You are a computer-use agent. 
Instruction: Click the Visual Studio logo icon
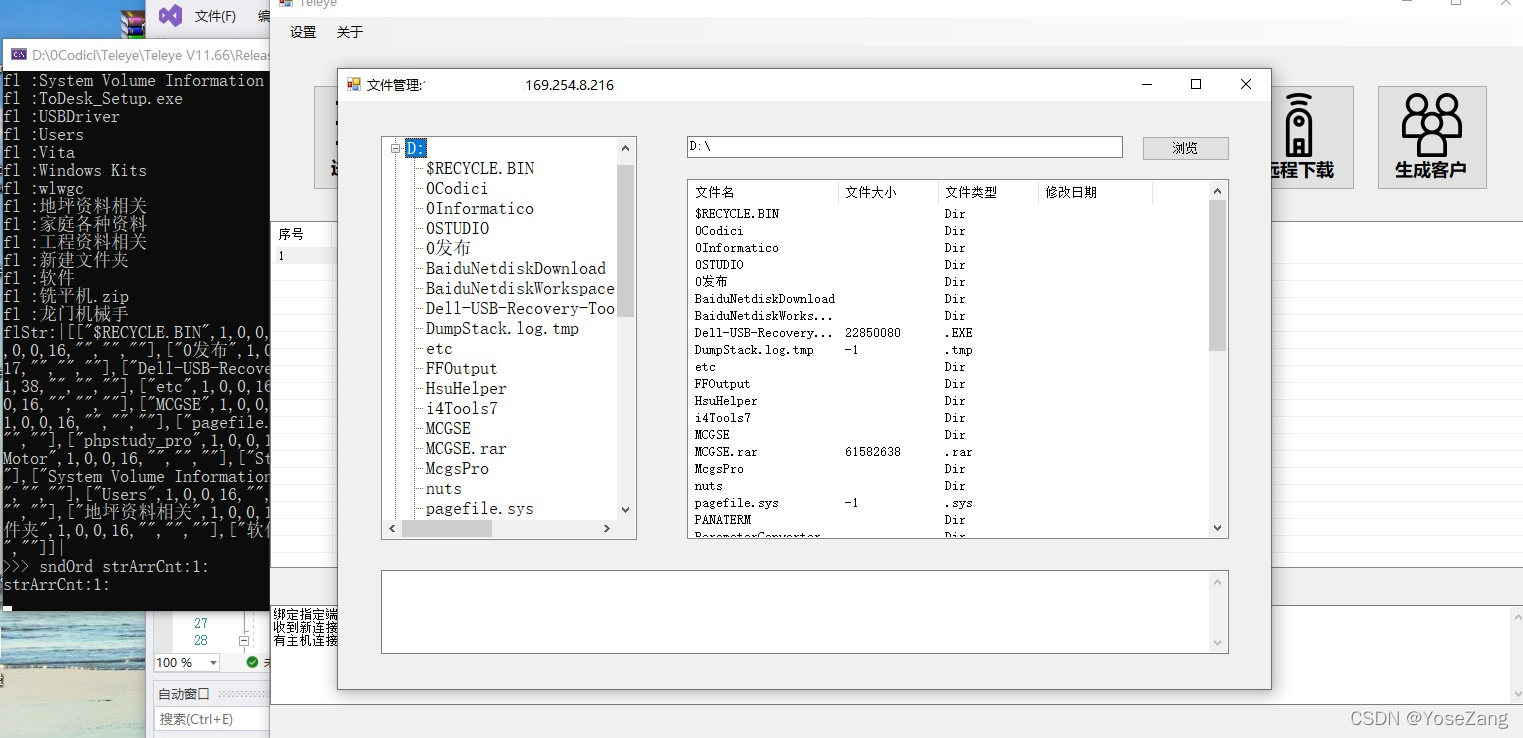point(171,15)
